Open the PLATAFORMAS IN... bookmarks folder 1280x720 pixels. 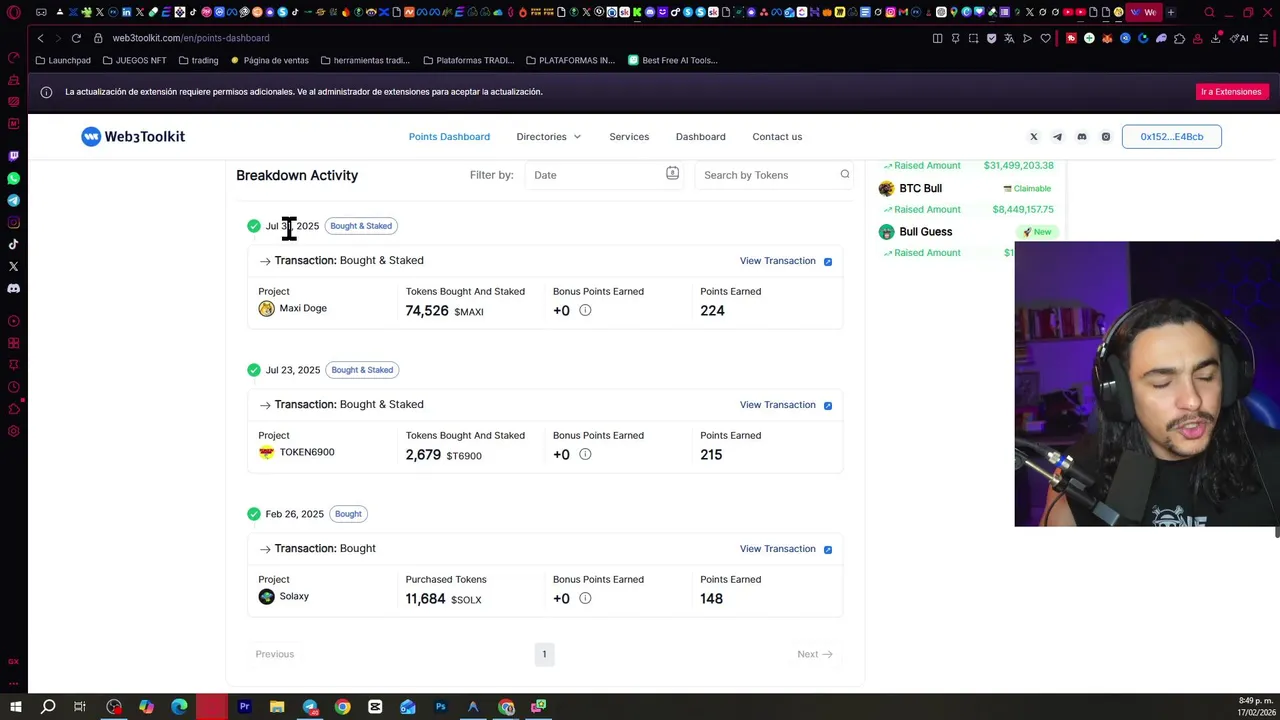tap(570, 60)
